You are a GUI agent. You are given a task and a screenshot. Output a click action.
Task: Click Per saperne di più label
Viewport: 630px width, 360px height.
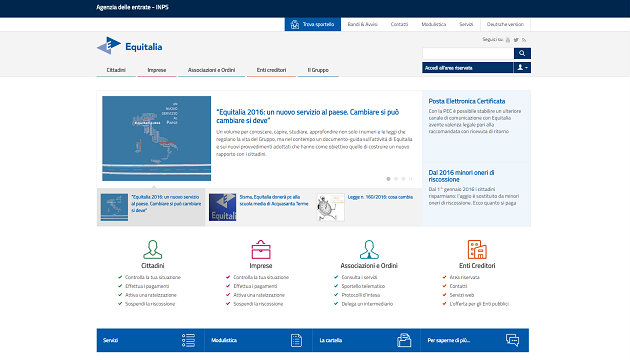pyautogui.click(x=448, y=340)
